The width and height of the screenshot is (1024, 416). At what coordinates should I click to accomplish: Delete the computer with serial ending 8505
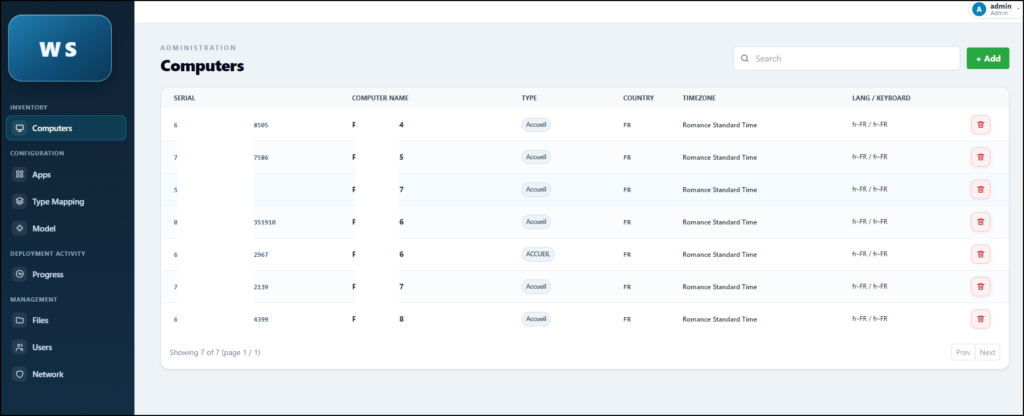point(980,125)
